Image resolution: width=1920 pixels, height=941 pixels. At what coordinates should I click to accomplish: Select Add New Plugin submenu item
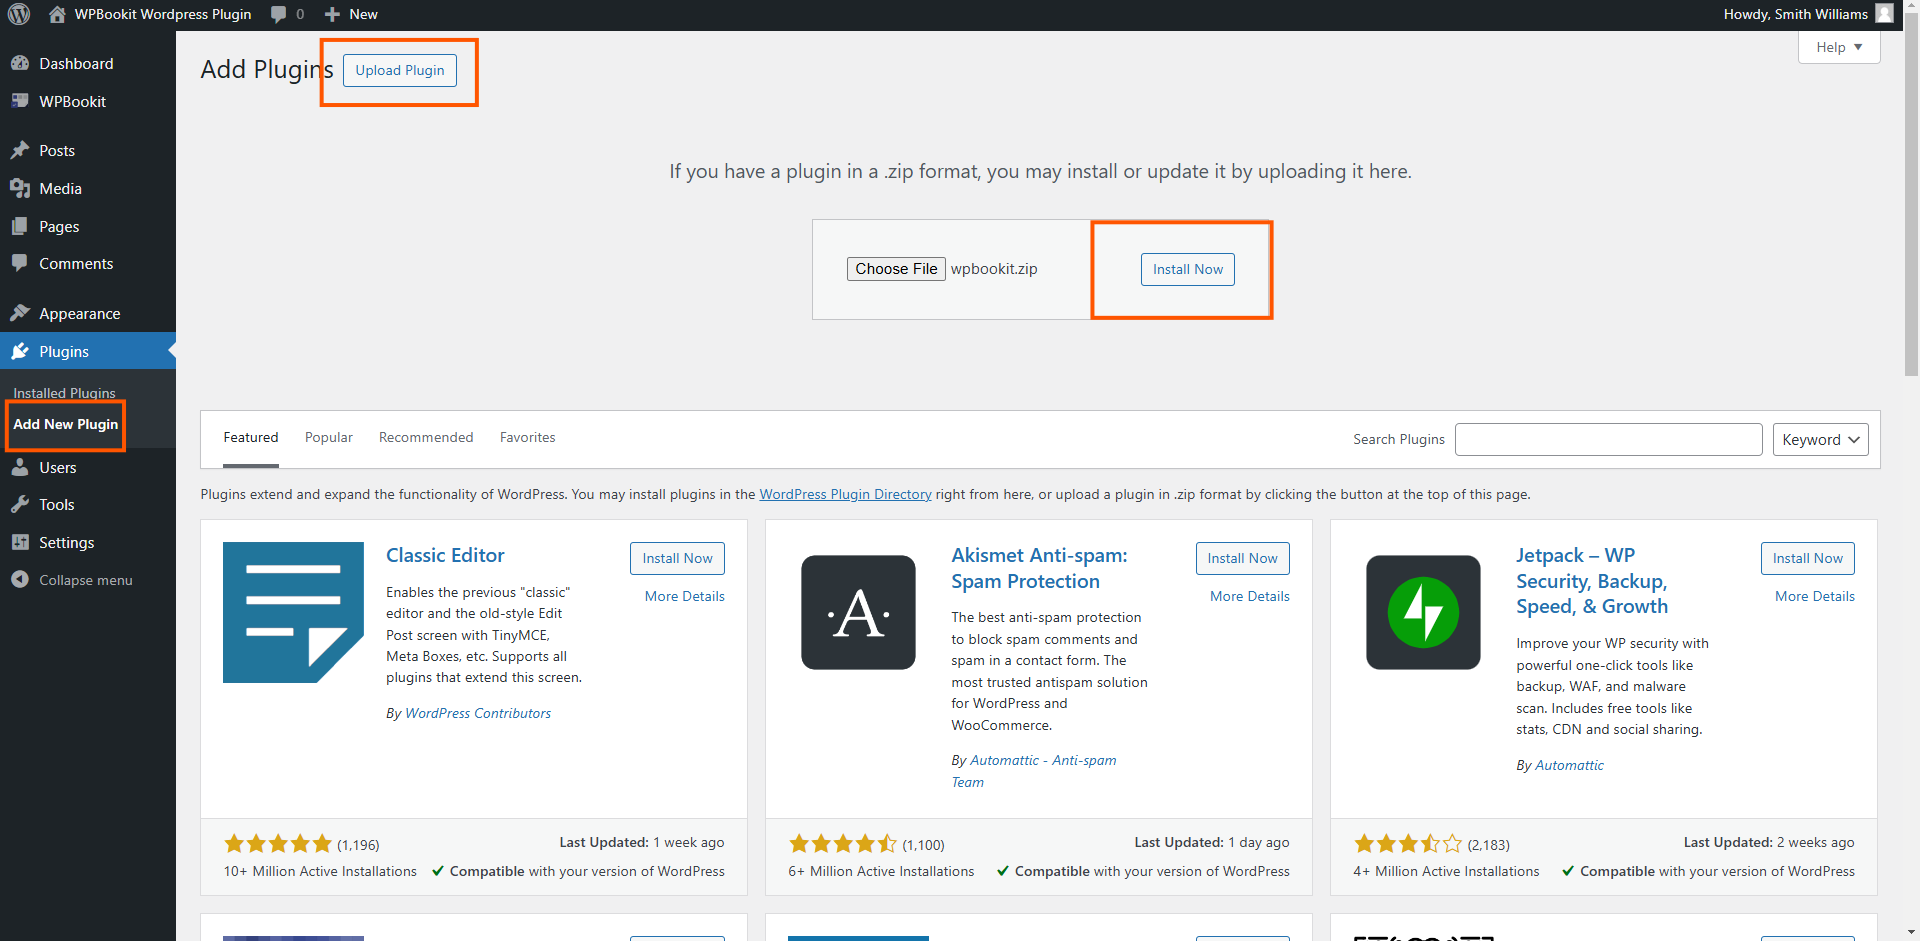pos(65,424)
